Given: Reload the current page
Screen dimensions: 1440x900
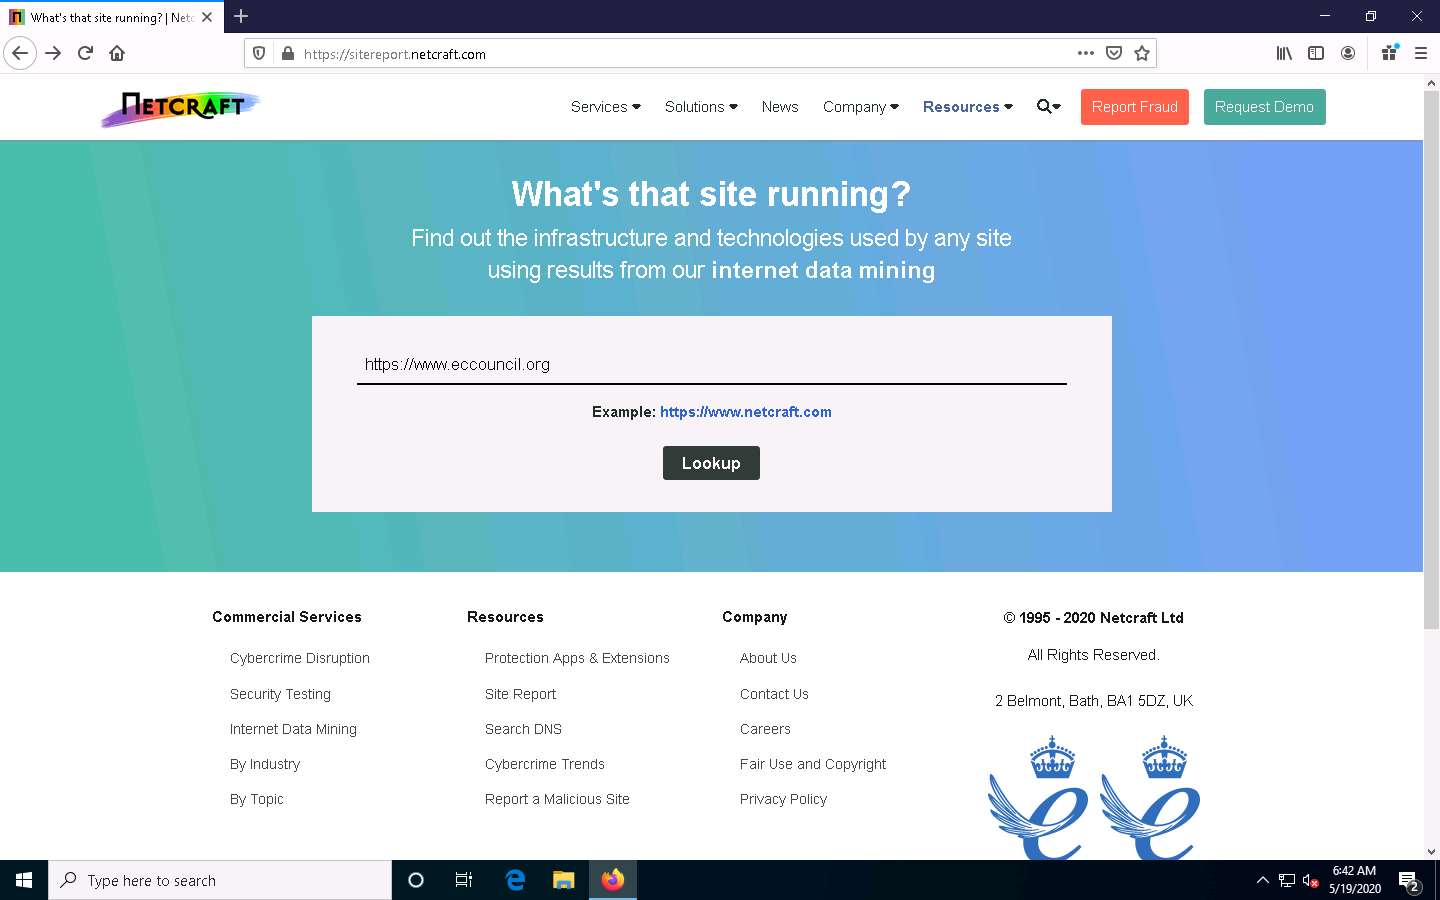Looking at the screenshot, I should (85, 53).
